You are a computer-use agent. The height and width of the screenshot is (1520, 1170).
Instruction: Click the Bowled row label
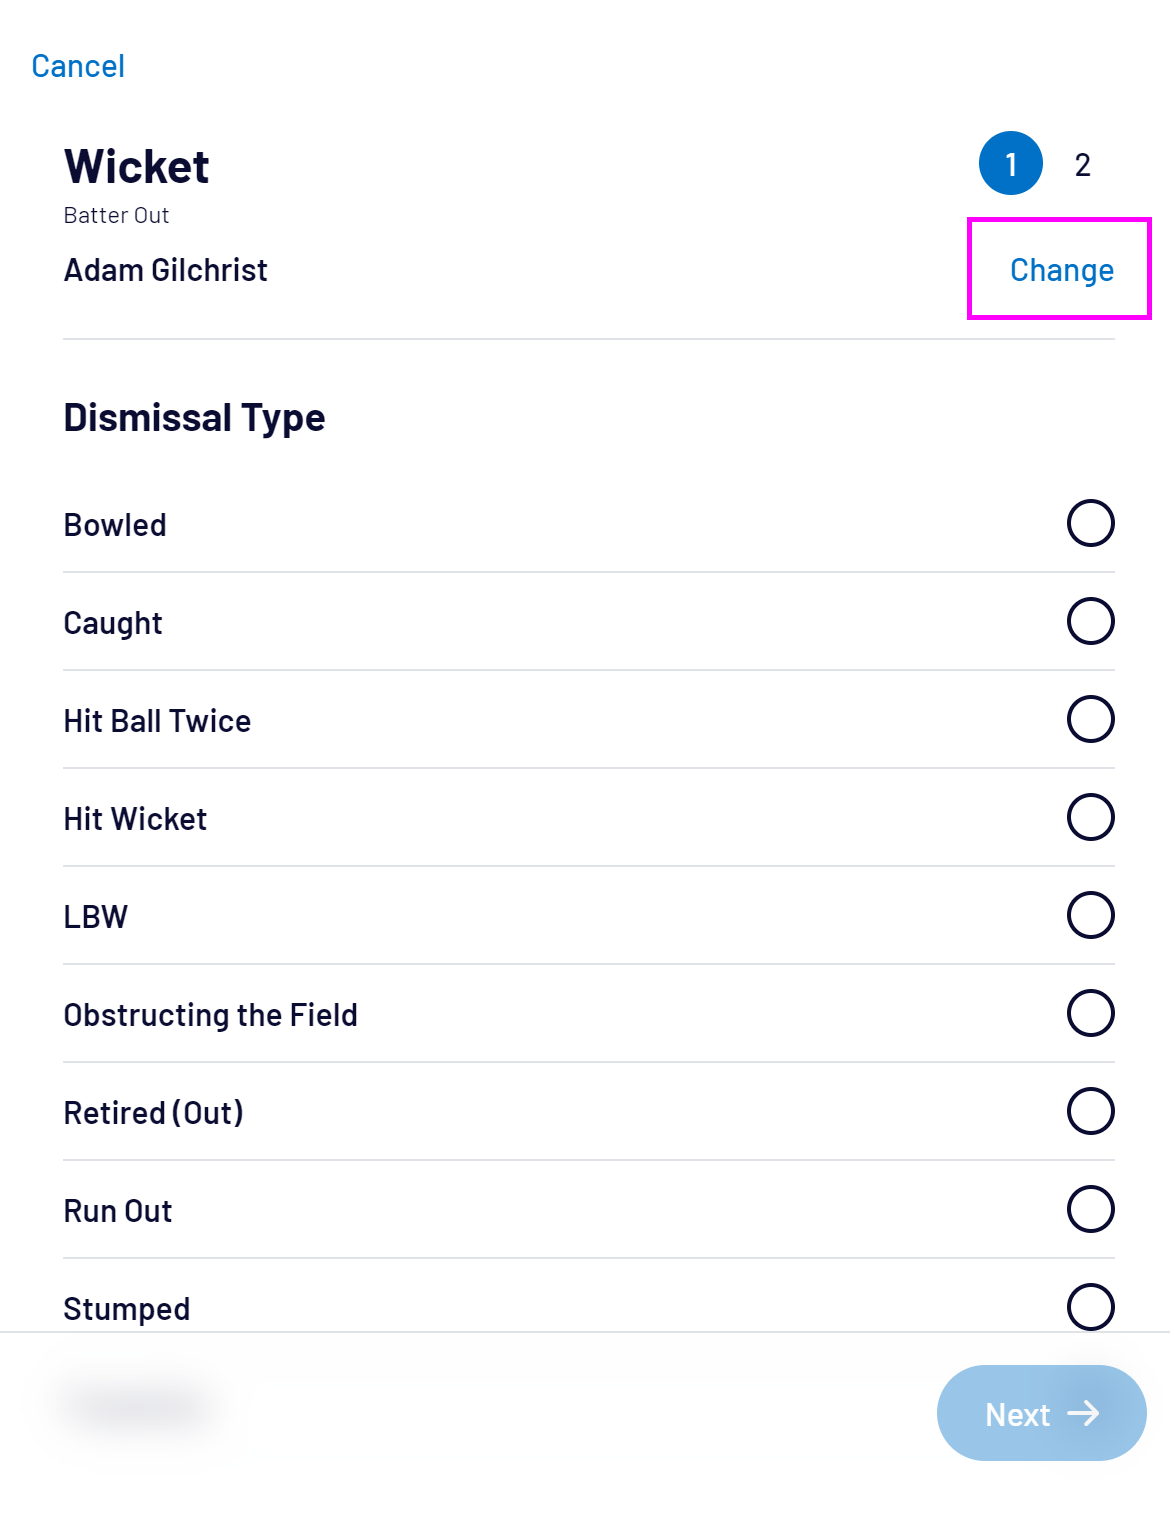click(x=115, y=525)
